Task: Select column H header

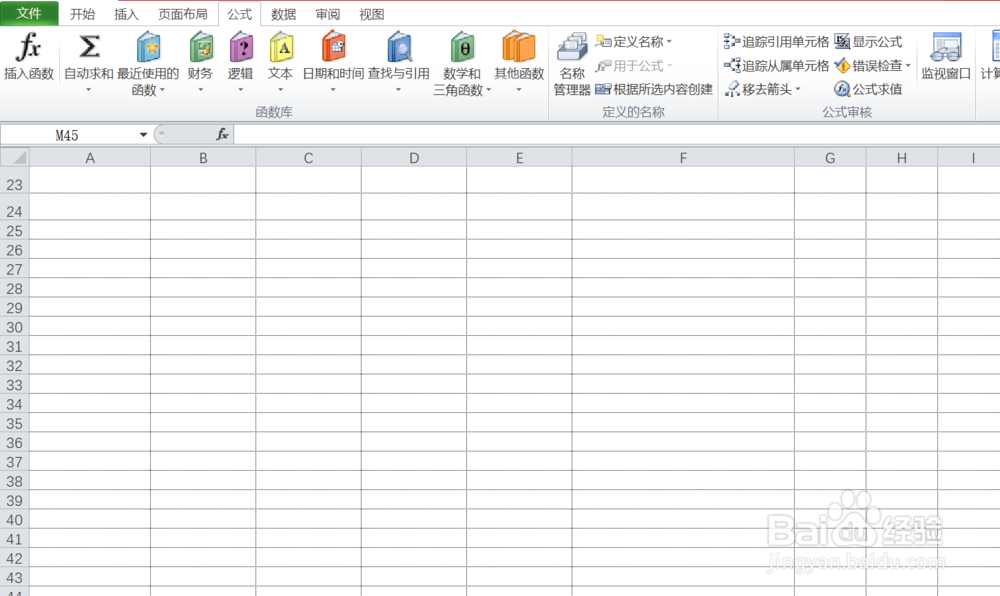Action: [x=902, y=158]
